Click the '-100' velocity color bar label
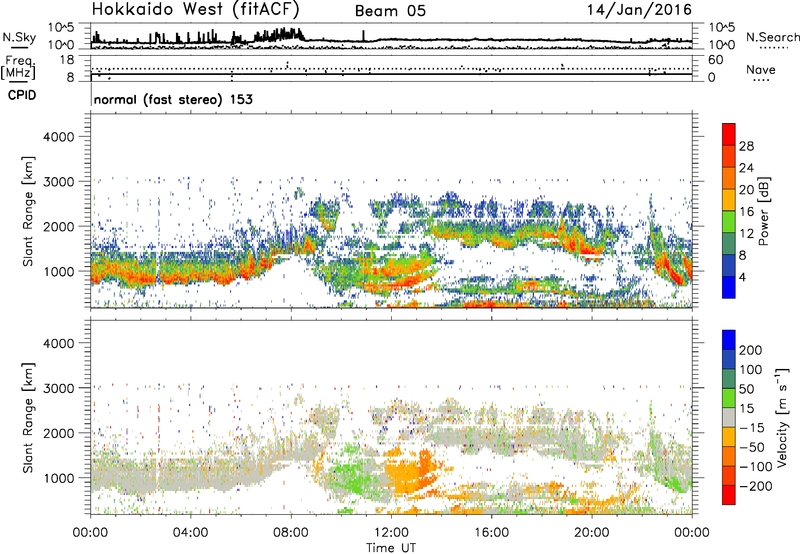This screenshot has height=554, width=800. pyautogui.click(x=756, y=467)
